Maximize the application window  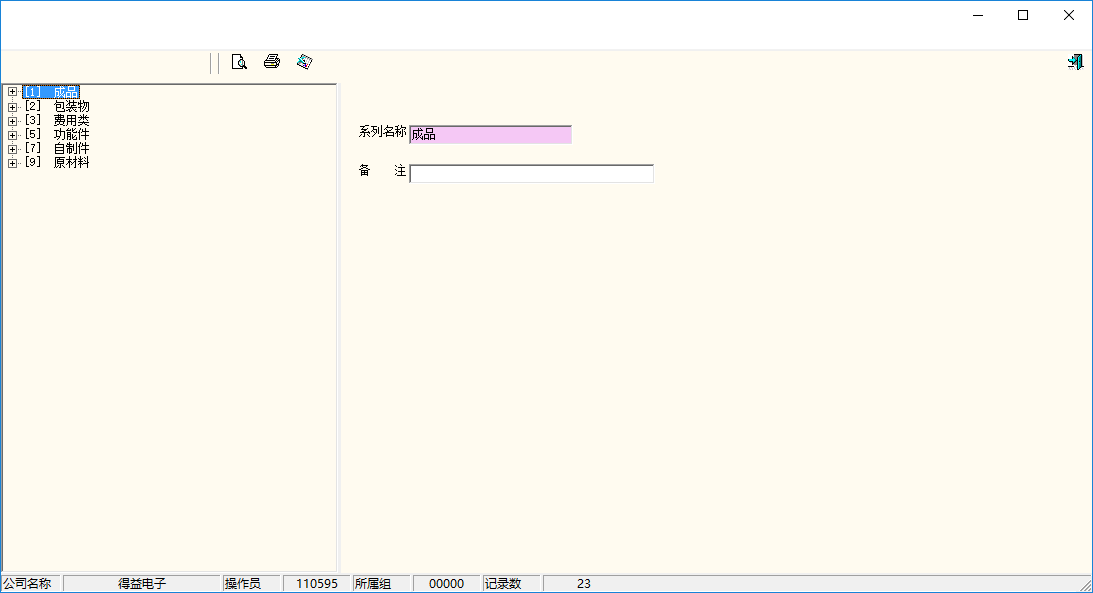(x=1023, y=15)
